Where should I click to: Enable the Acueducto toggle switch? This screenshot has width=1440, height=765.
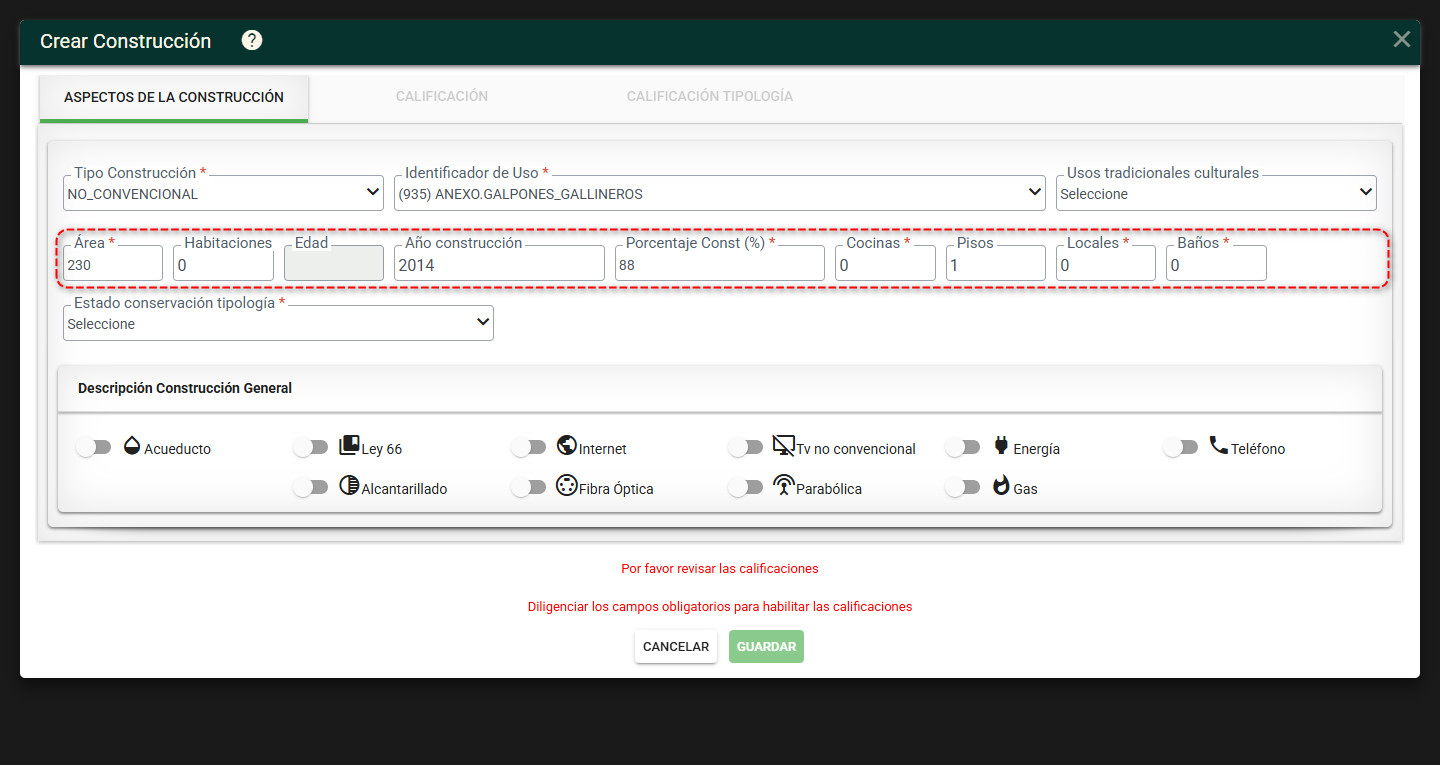[93, 448]
